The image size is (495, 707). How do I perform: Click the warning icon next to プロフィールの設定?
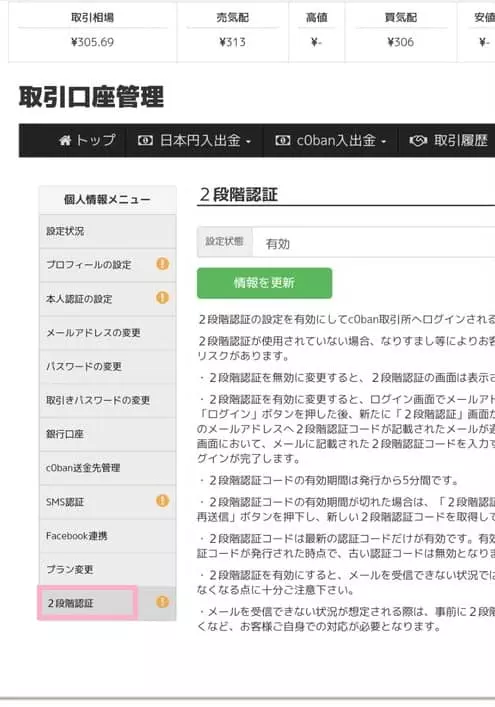[x=162, y=264]
